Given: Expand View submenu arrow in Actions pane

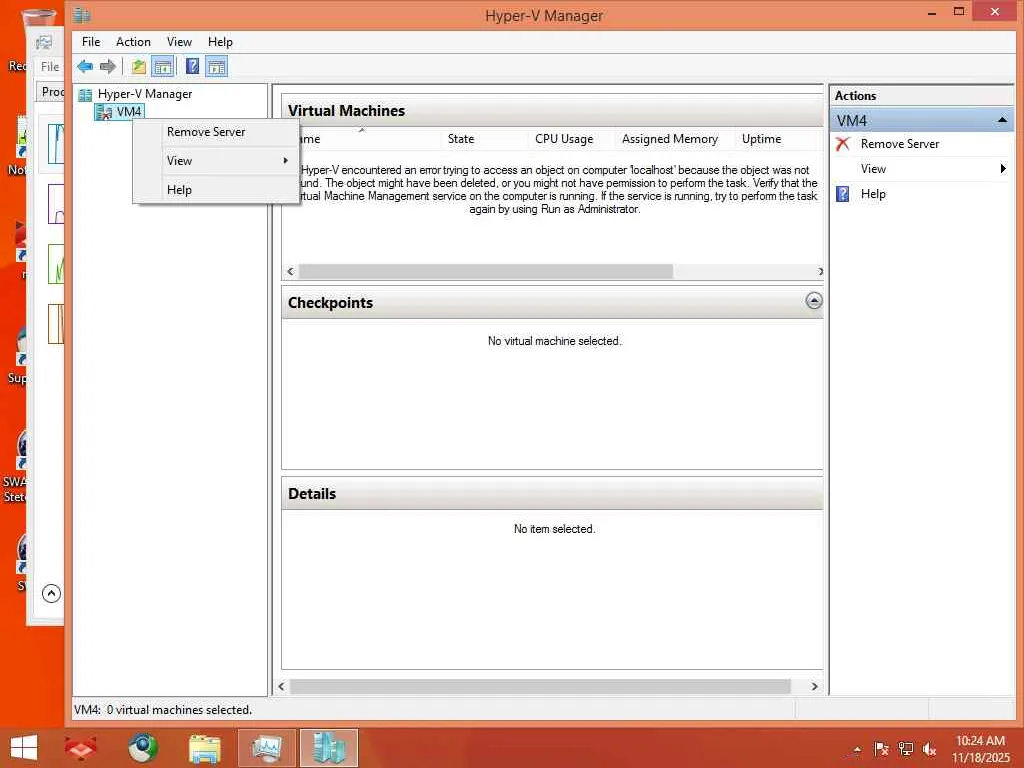Looking at the screenshot, I should (1003, 168).
